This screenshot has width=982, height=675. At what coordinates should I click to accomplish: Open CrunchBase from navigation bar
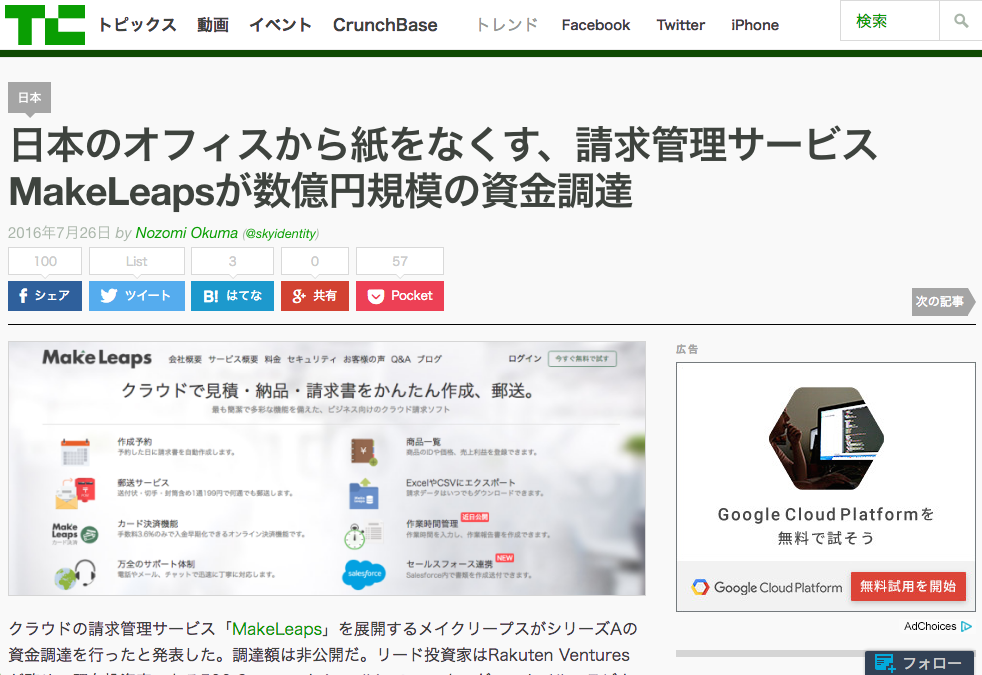click(385, 25)
